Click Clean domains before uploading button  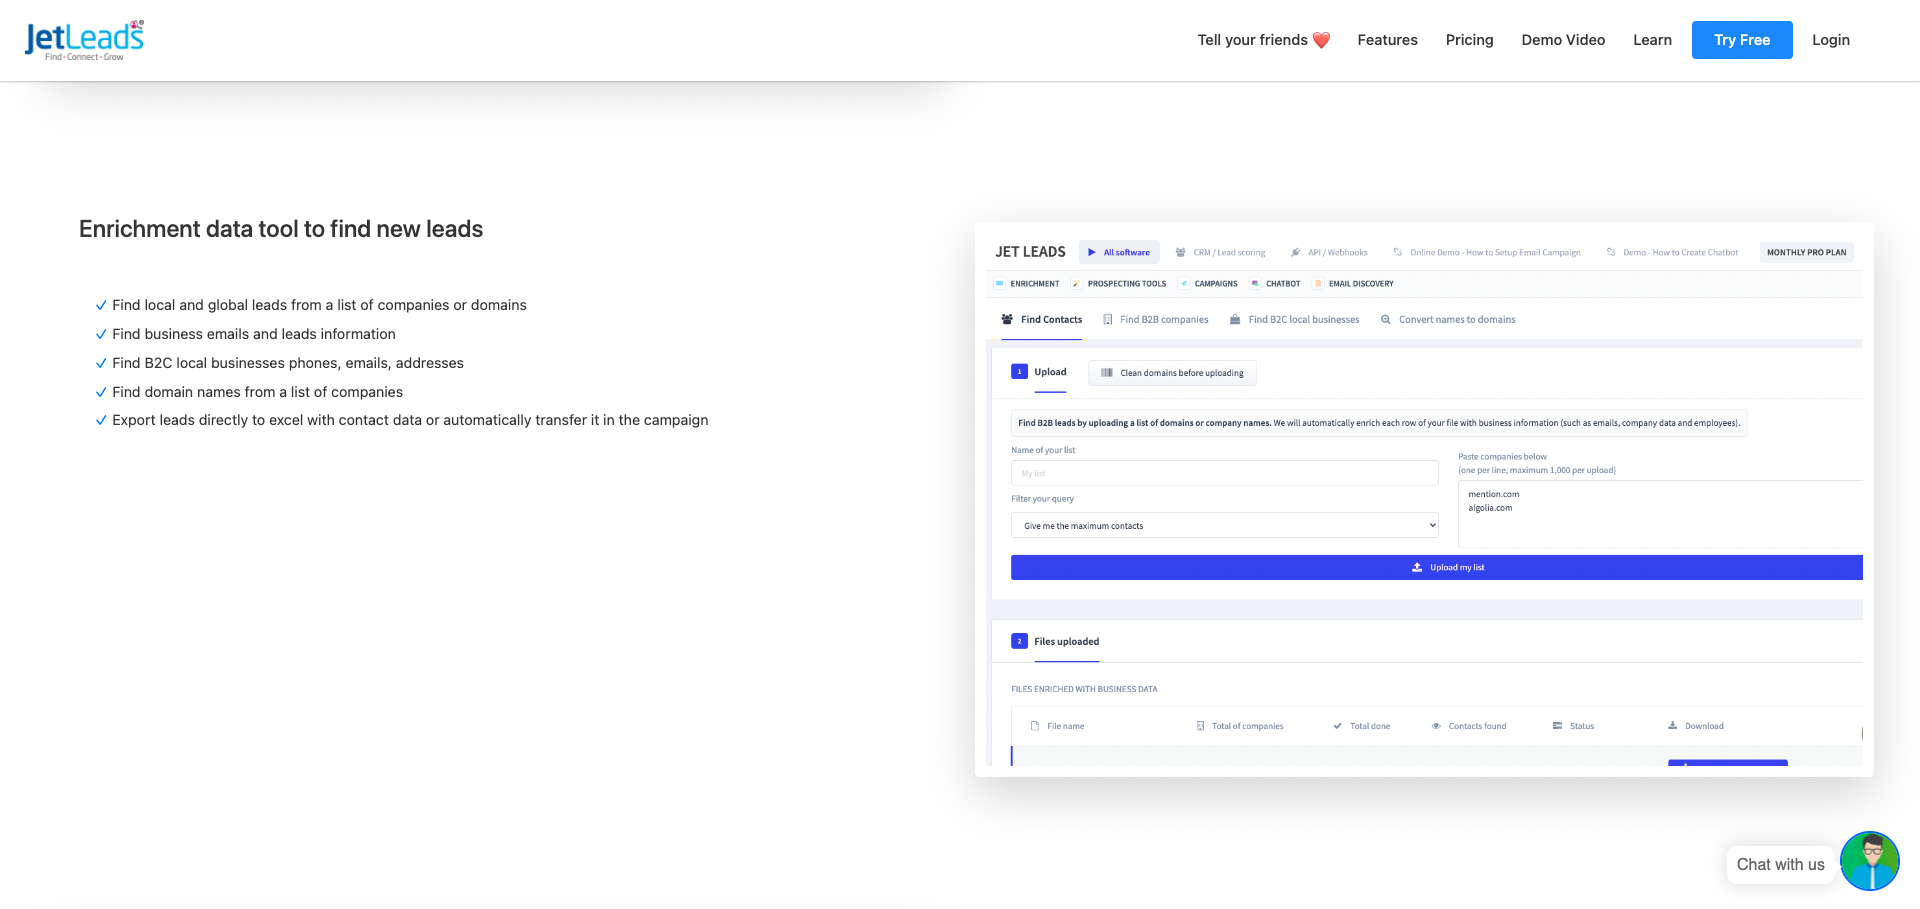click(1172, 373)
